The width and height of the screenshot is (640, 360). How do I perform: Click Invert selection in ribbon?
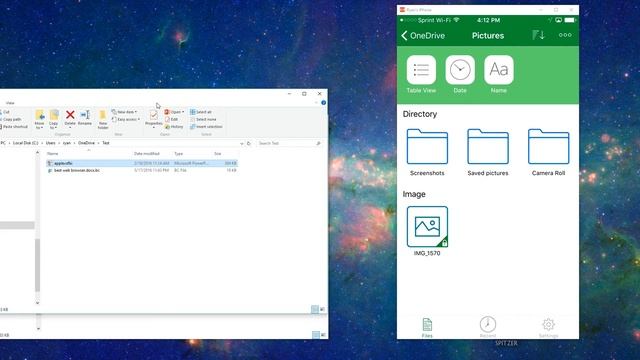[x=206, y=127]
